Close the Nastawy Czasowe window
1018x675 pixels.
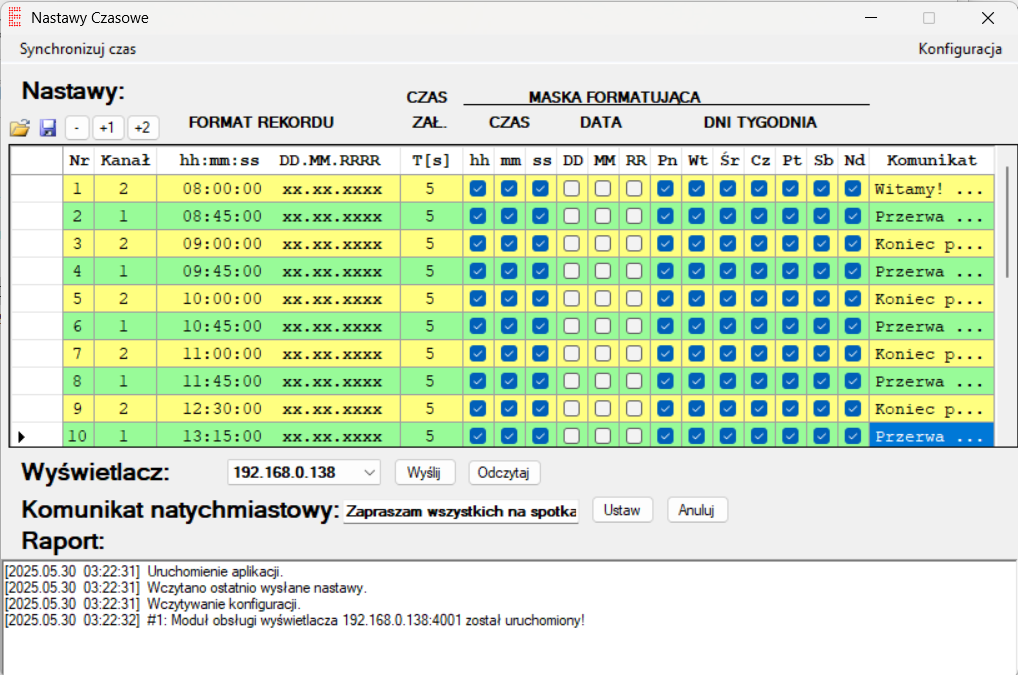[987, 18]
